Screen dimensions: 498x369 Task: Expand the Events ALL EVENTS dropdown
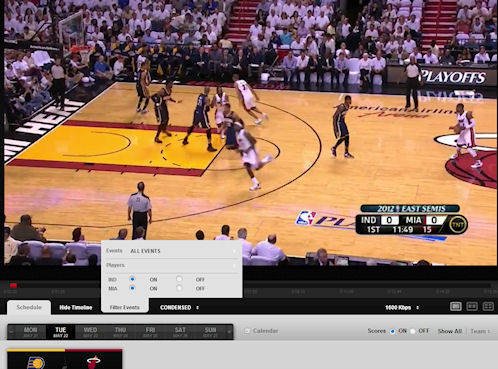(x=171, y=251)
